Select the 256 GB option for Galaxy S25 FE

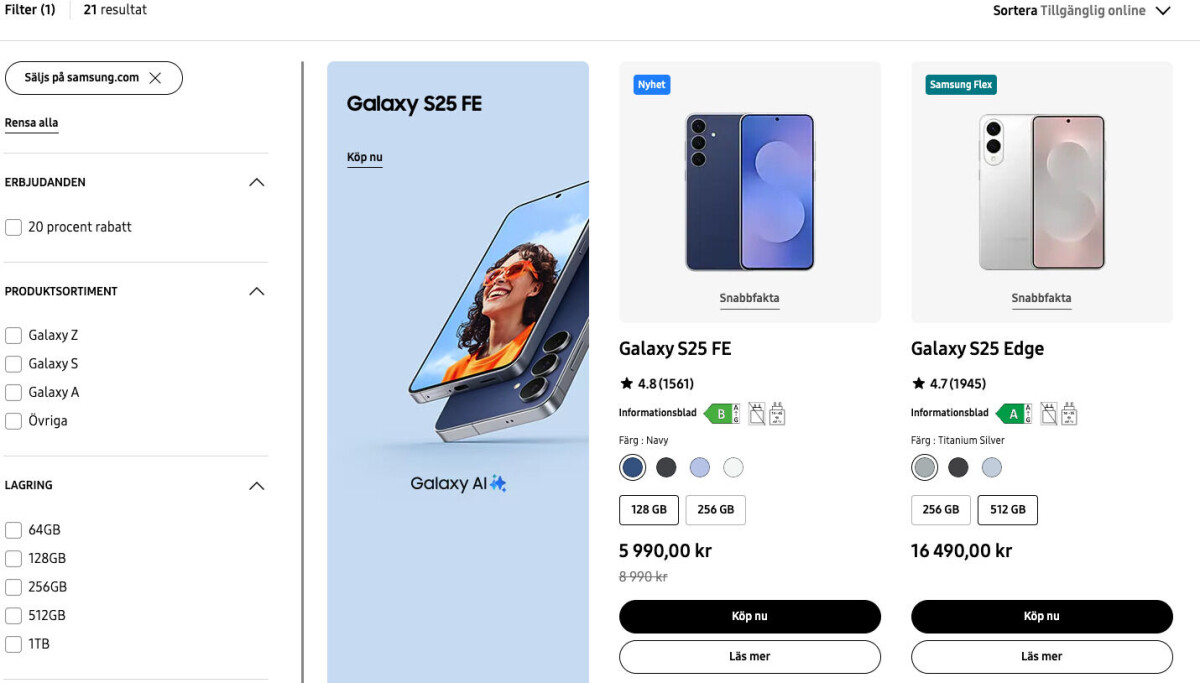(x=715, y=510)
